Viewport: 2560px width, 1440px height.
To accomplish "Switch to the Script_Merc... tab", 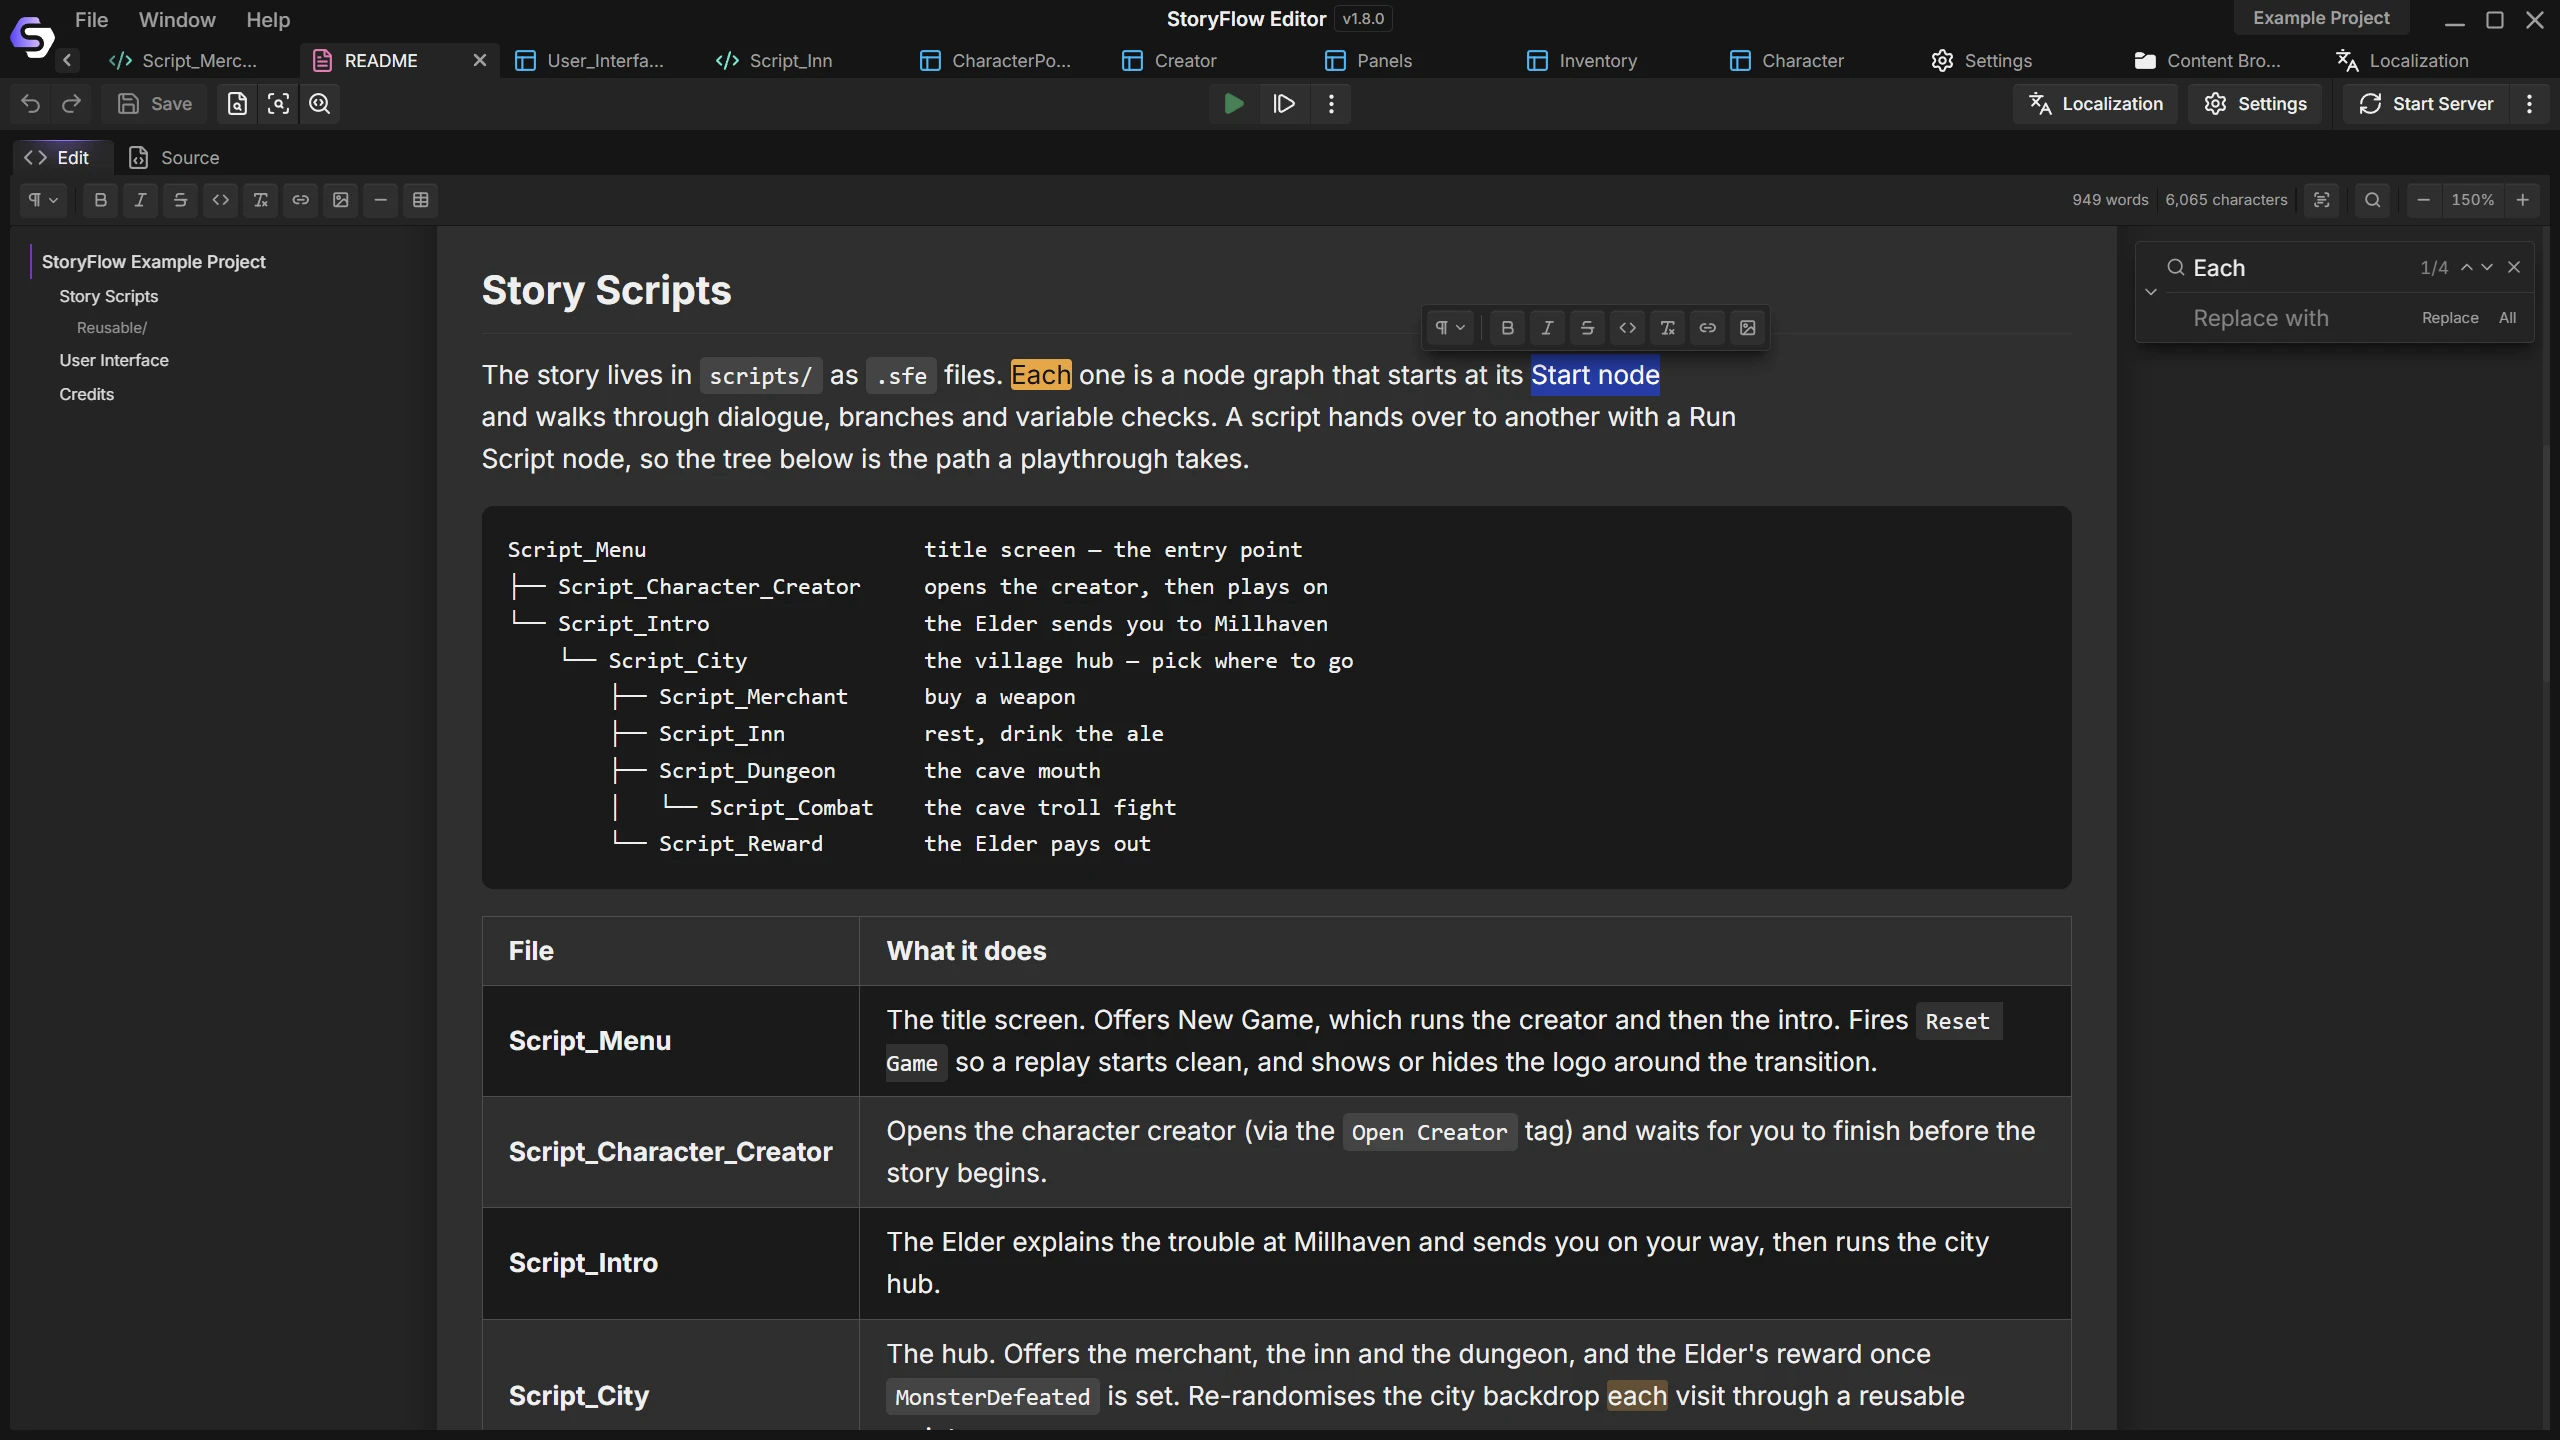I will pos(184,61).
